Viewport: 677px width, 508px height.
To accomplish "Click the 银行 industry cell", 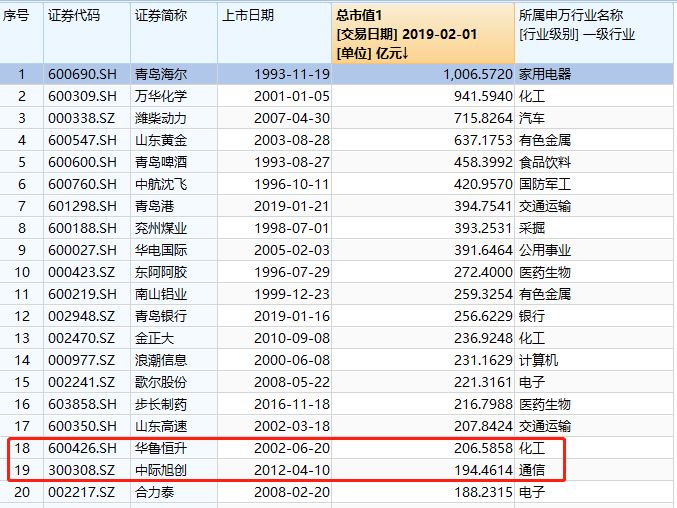I will click(594, 316).
